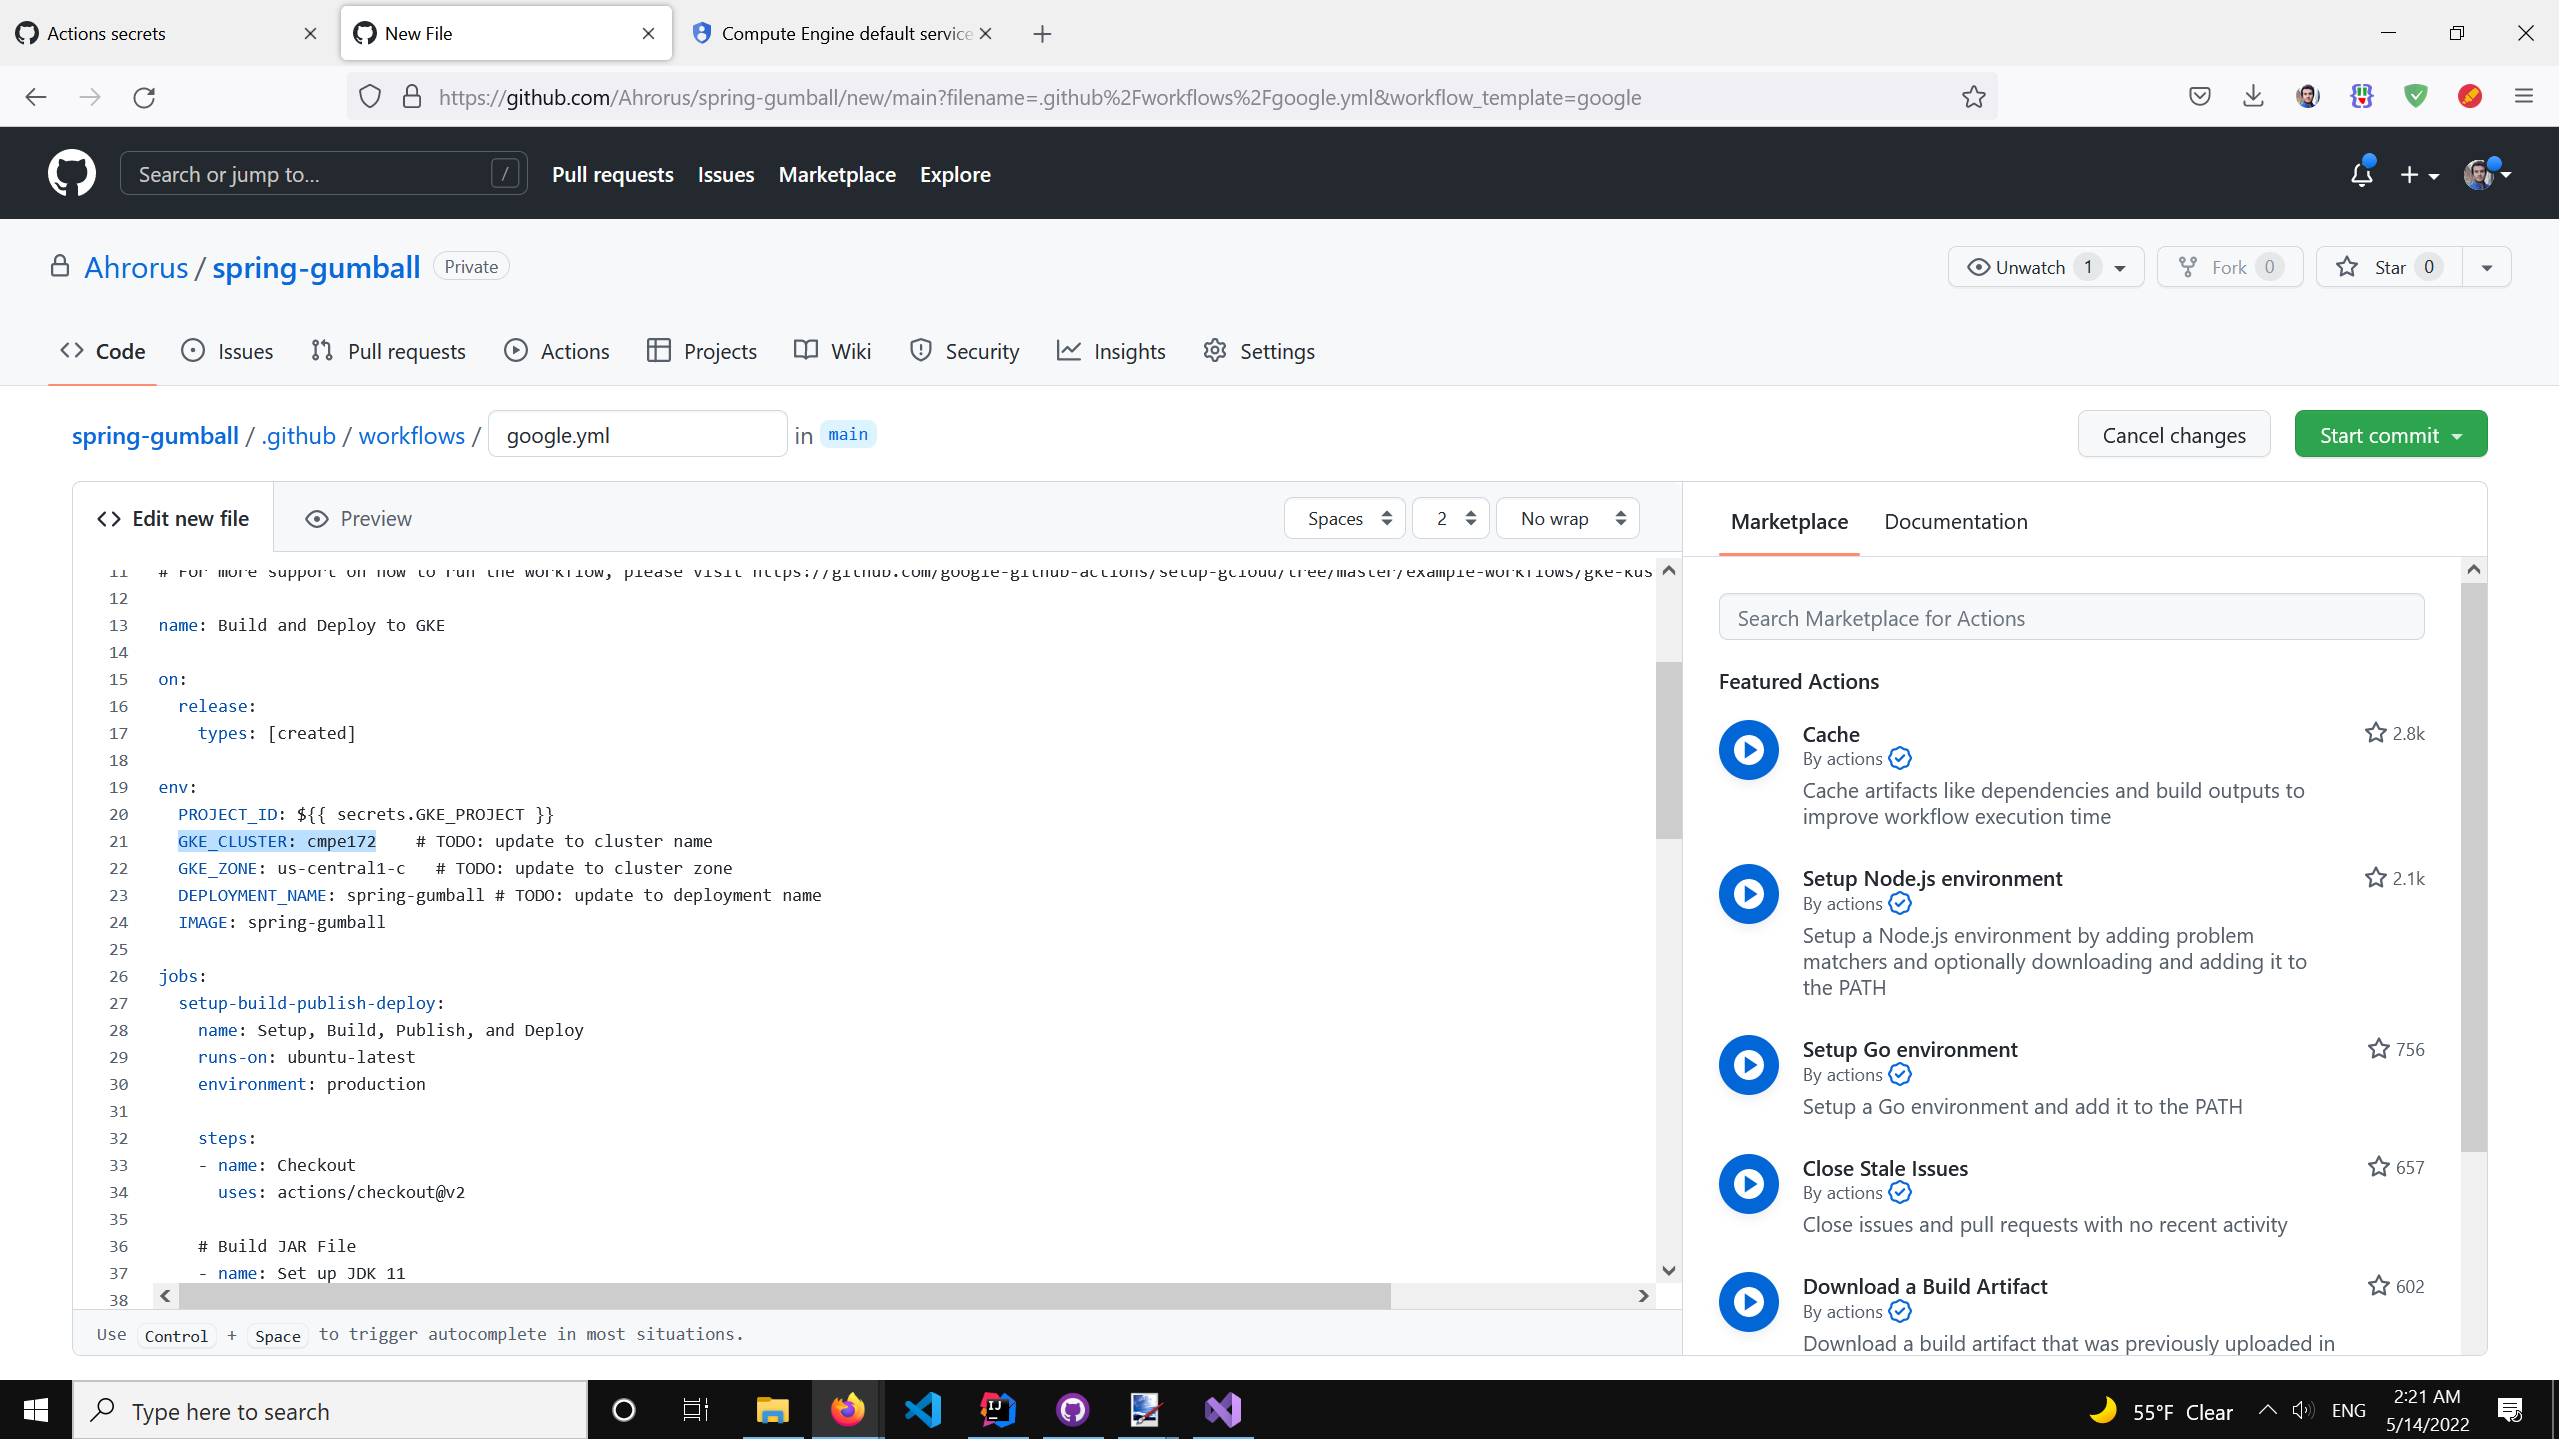Click the browser reload icon
The image size is (2559, 1439).
point(144,97)
